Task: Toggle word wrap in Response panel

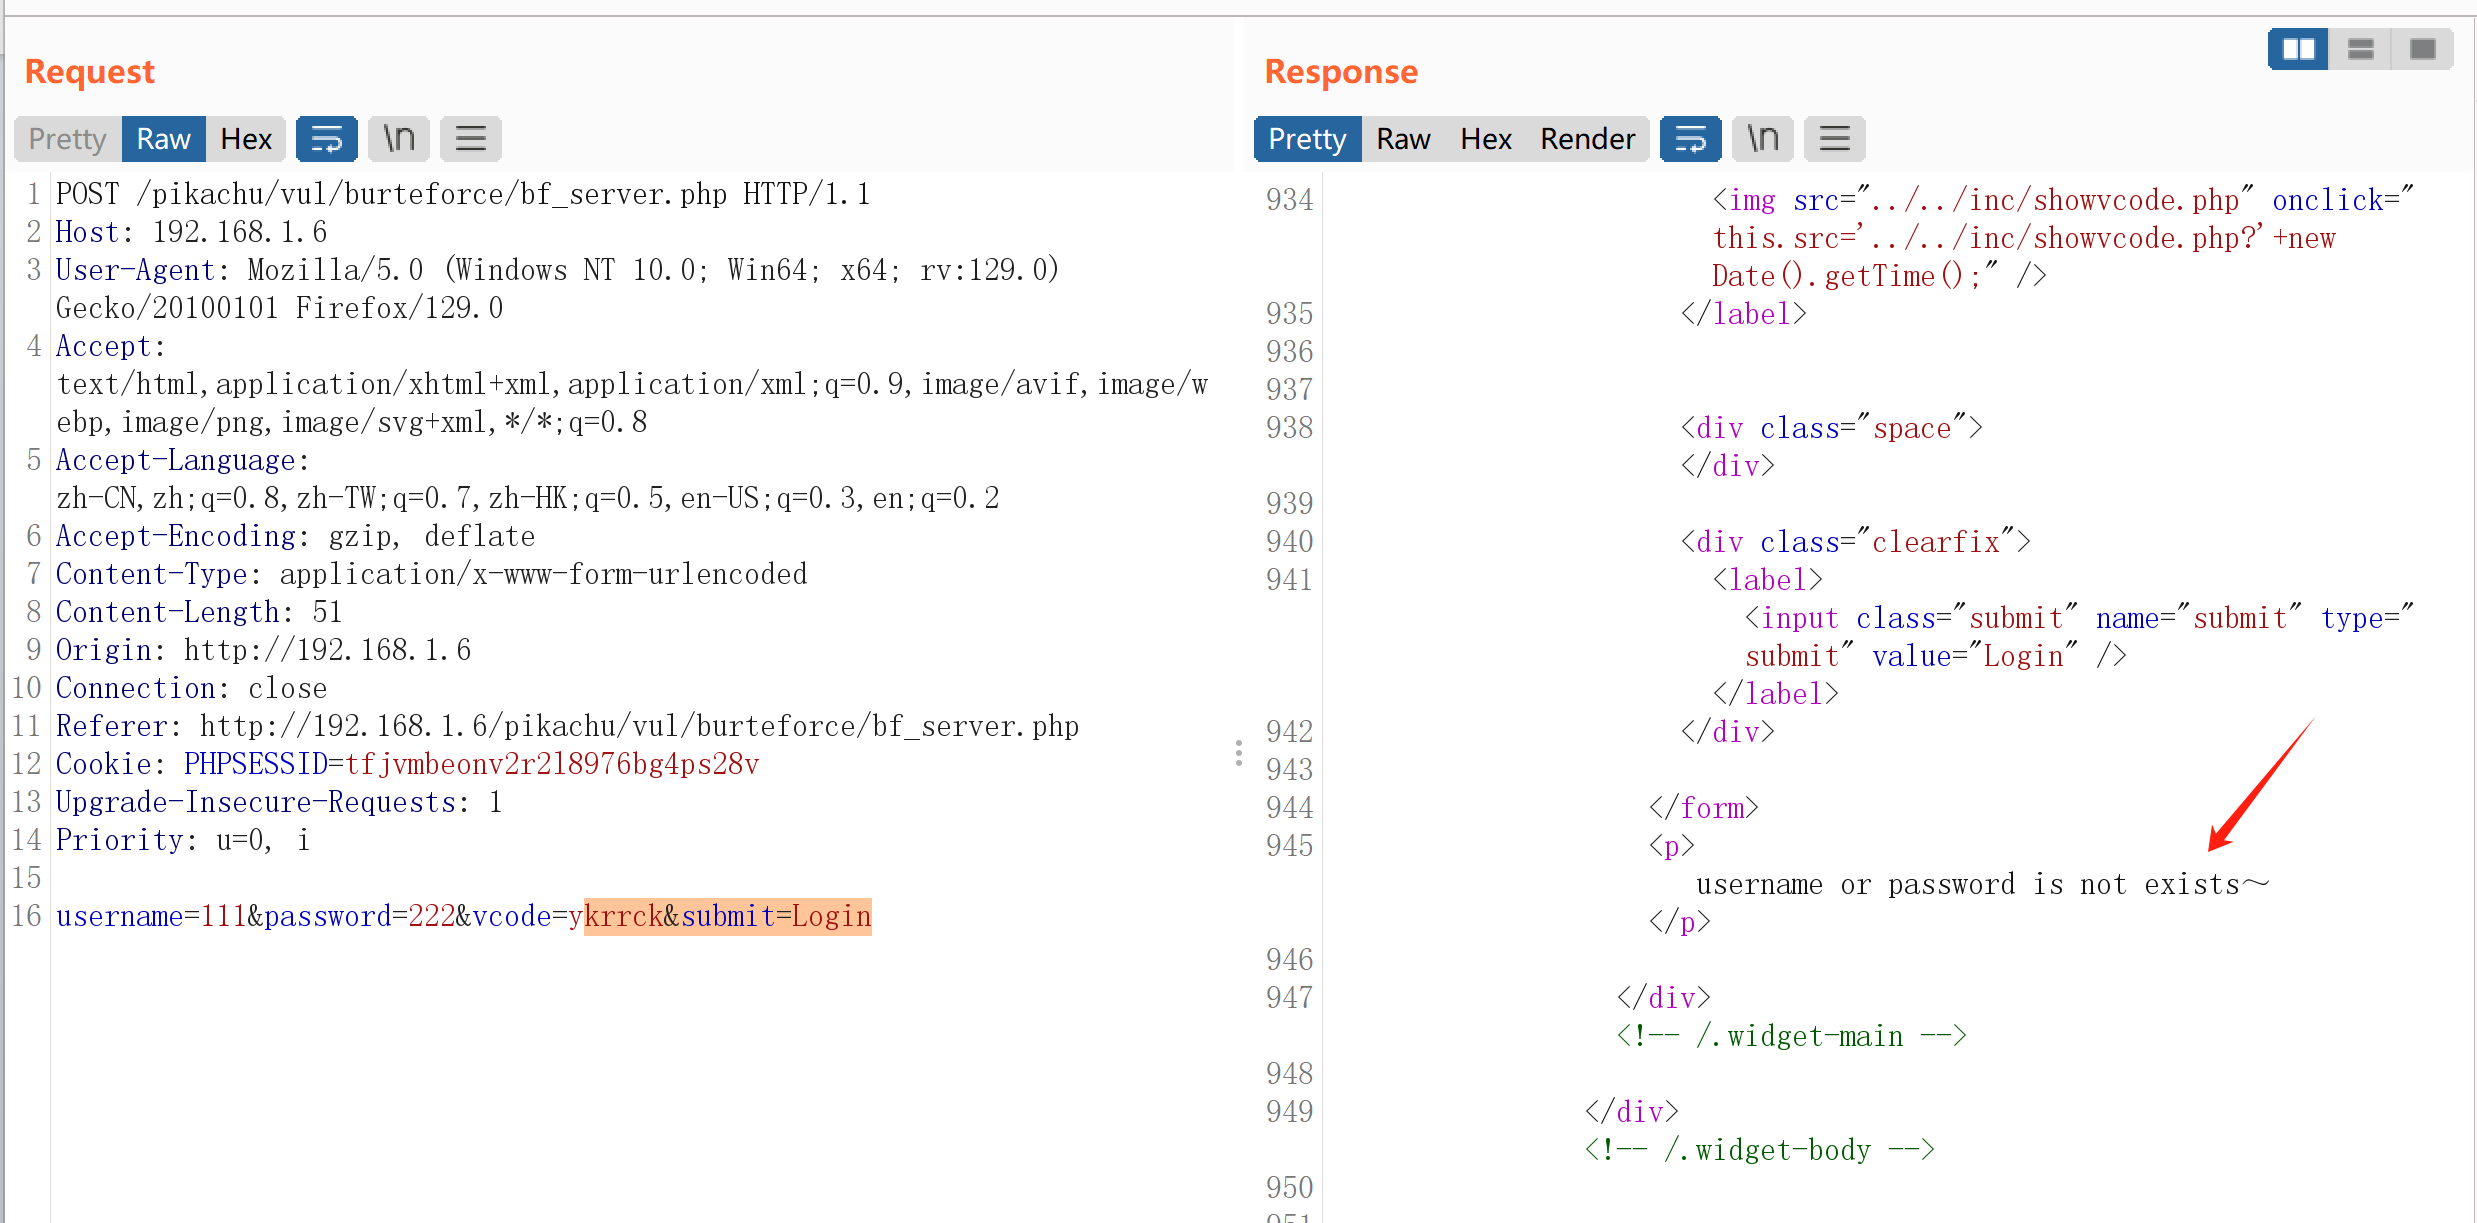Action: coord(1690,139)
